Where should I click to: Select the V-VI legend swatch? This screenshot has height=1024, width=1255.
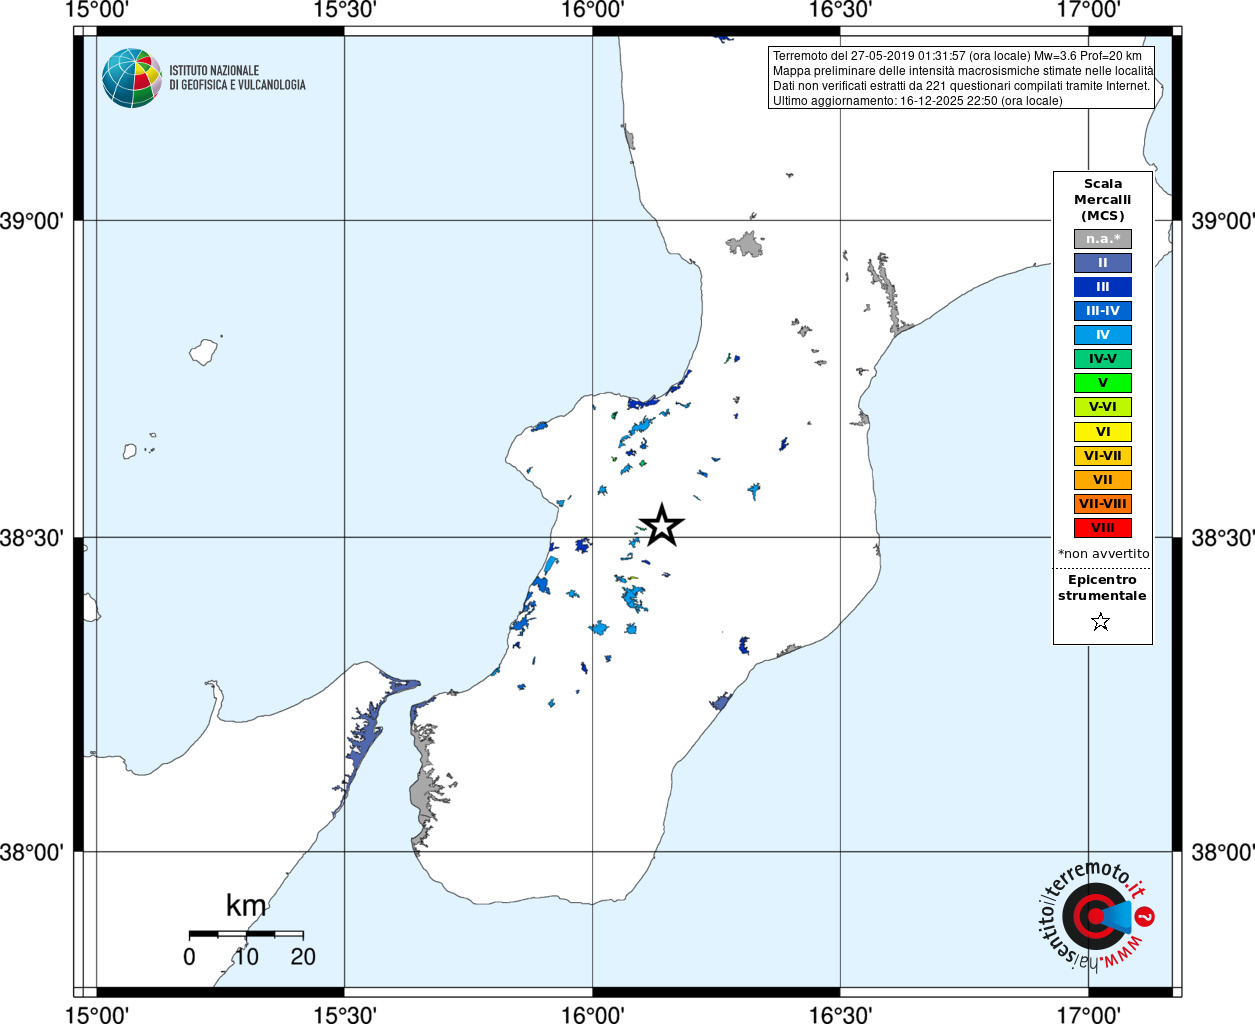pos(1103,407)
